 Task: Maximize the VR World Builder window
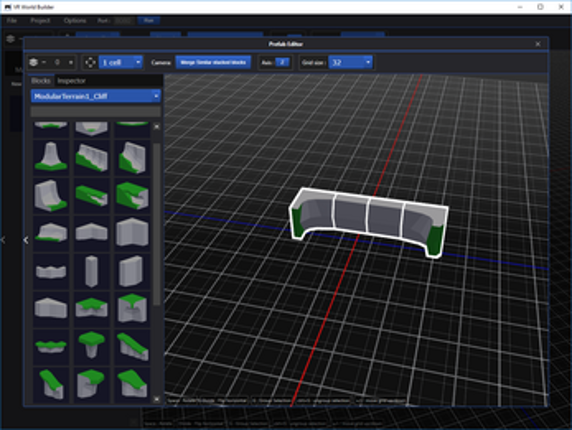pos(540,7)
